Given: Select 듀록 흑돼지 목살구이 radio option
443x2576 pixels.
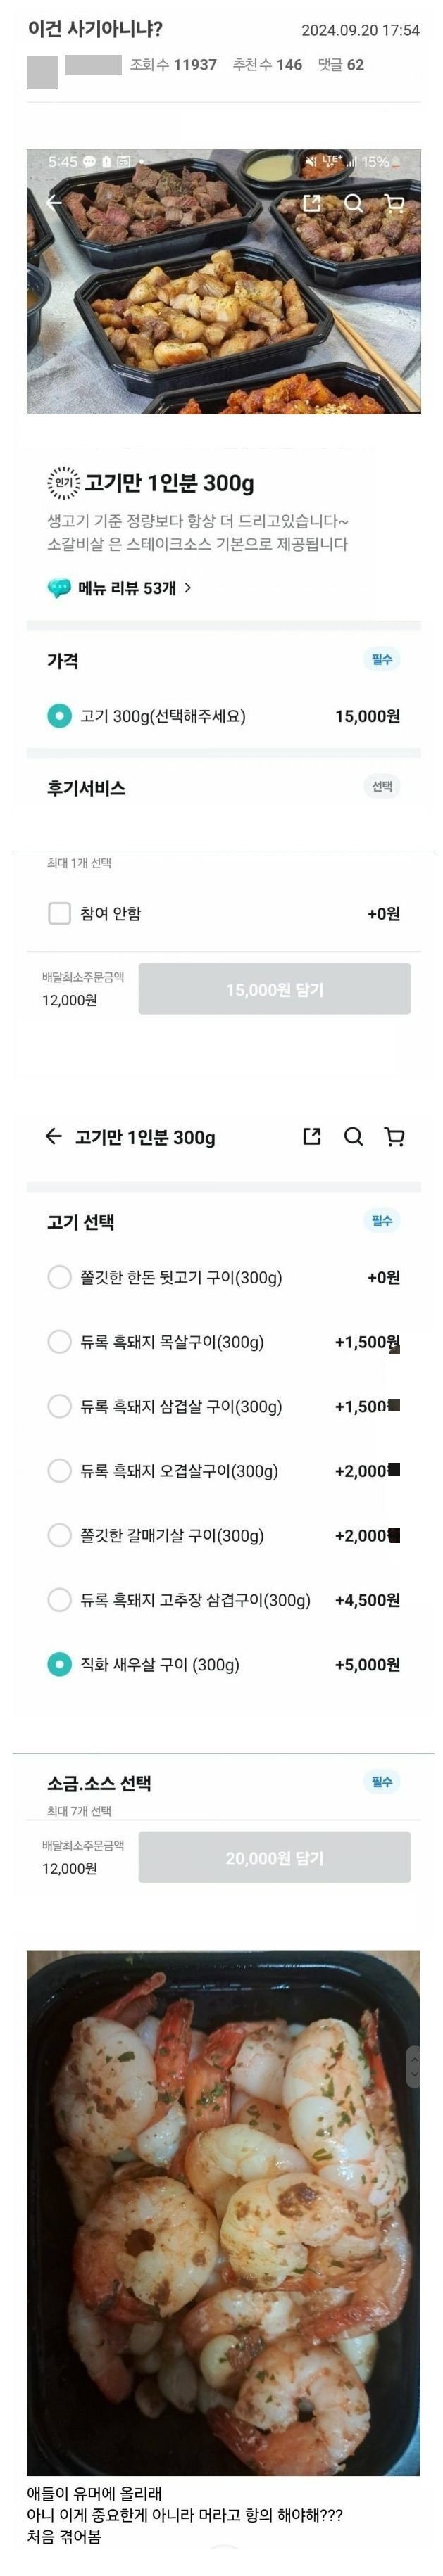Looking at the screenshot, I should (x=60, y=1342).
